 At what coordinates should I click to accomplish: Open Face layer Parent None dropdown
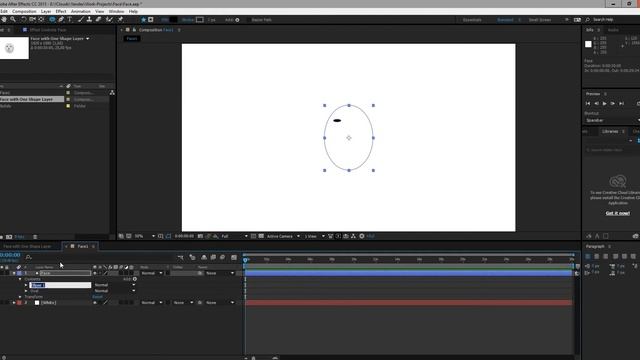220,273
